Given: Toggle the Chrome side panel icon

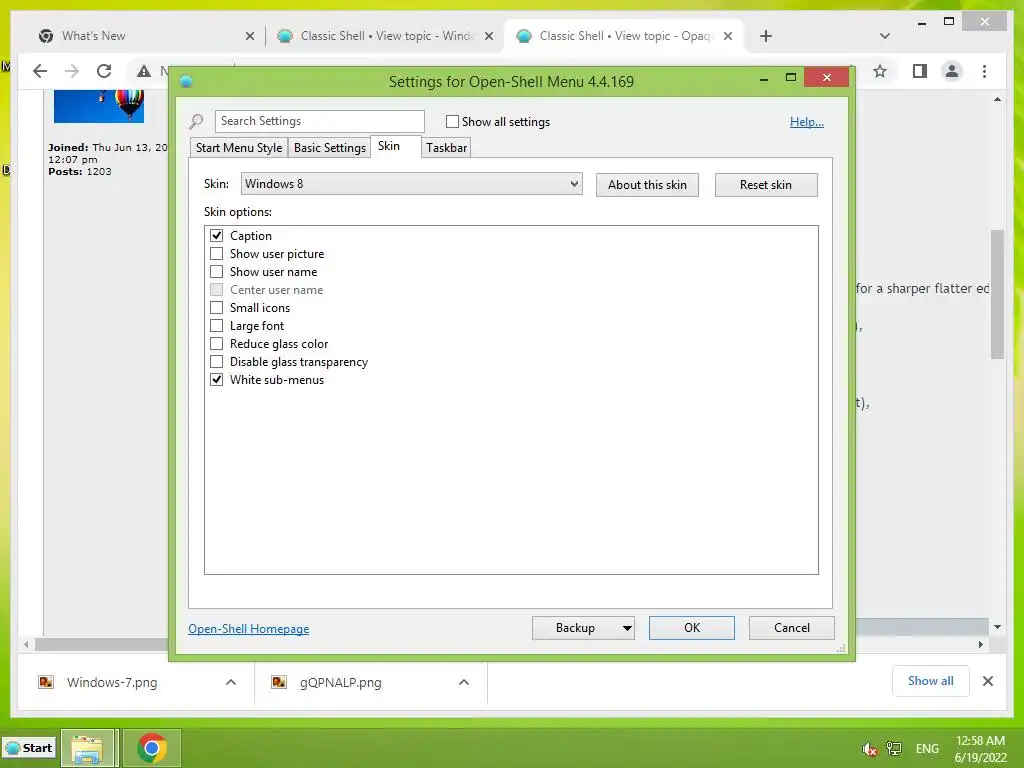Looking at the screenshot, I should point(920,71).
